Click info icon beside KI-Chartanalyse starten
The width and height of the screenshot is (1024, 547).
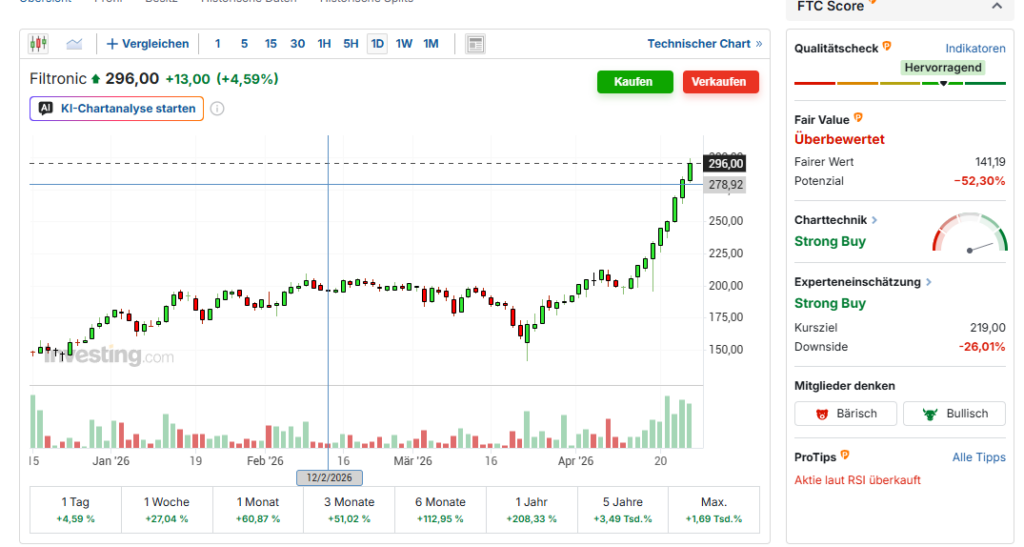[217, 109]
